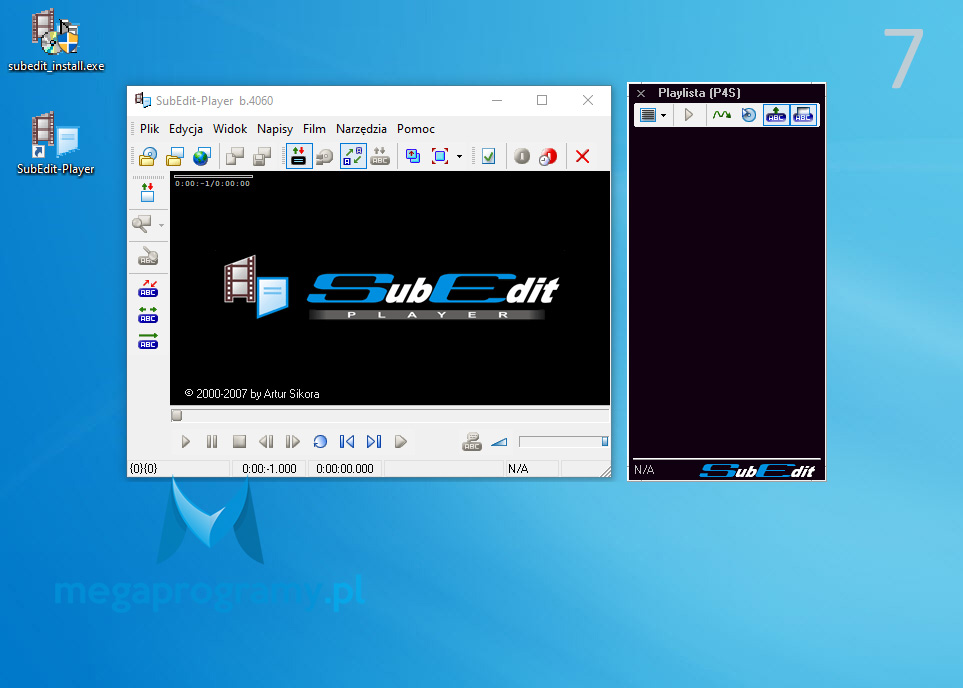Viewport: 963px width, 688px height.
Task: Open the Napisy menu
Action: pos(275,129)
